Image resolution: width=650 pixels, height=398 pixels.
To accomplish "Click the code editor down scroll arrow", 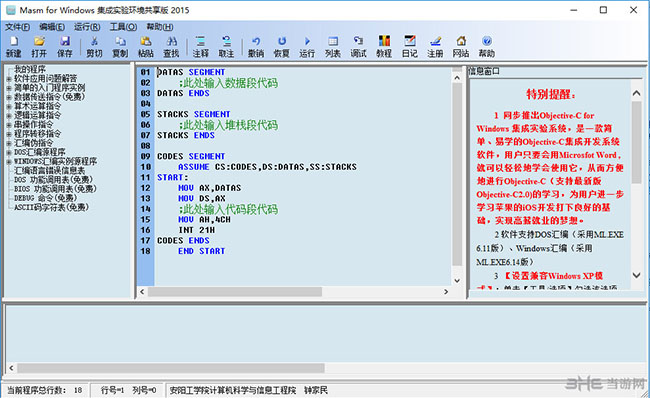I will (457, 281).
